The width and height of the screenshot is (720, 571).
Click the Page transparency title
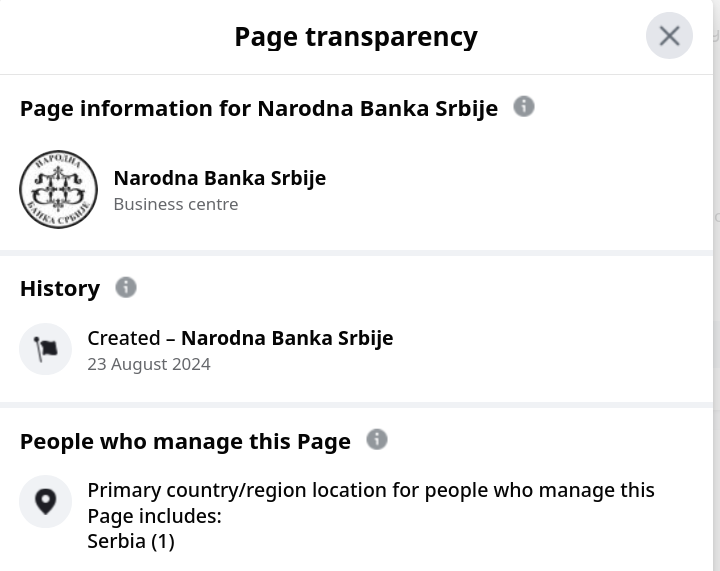356,37
